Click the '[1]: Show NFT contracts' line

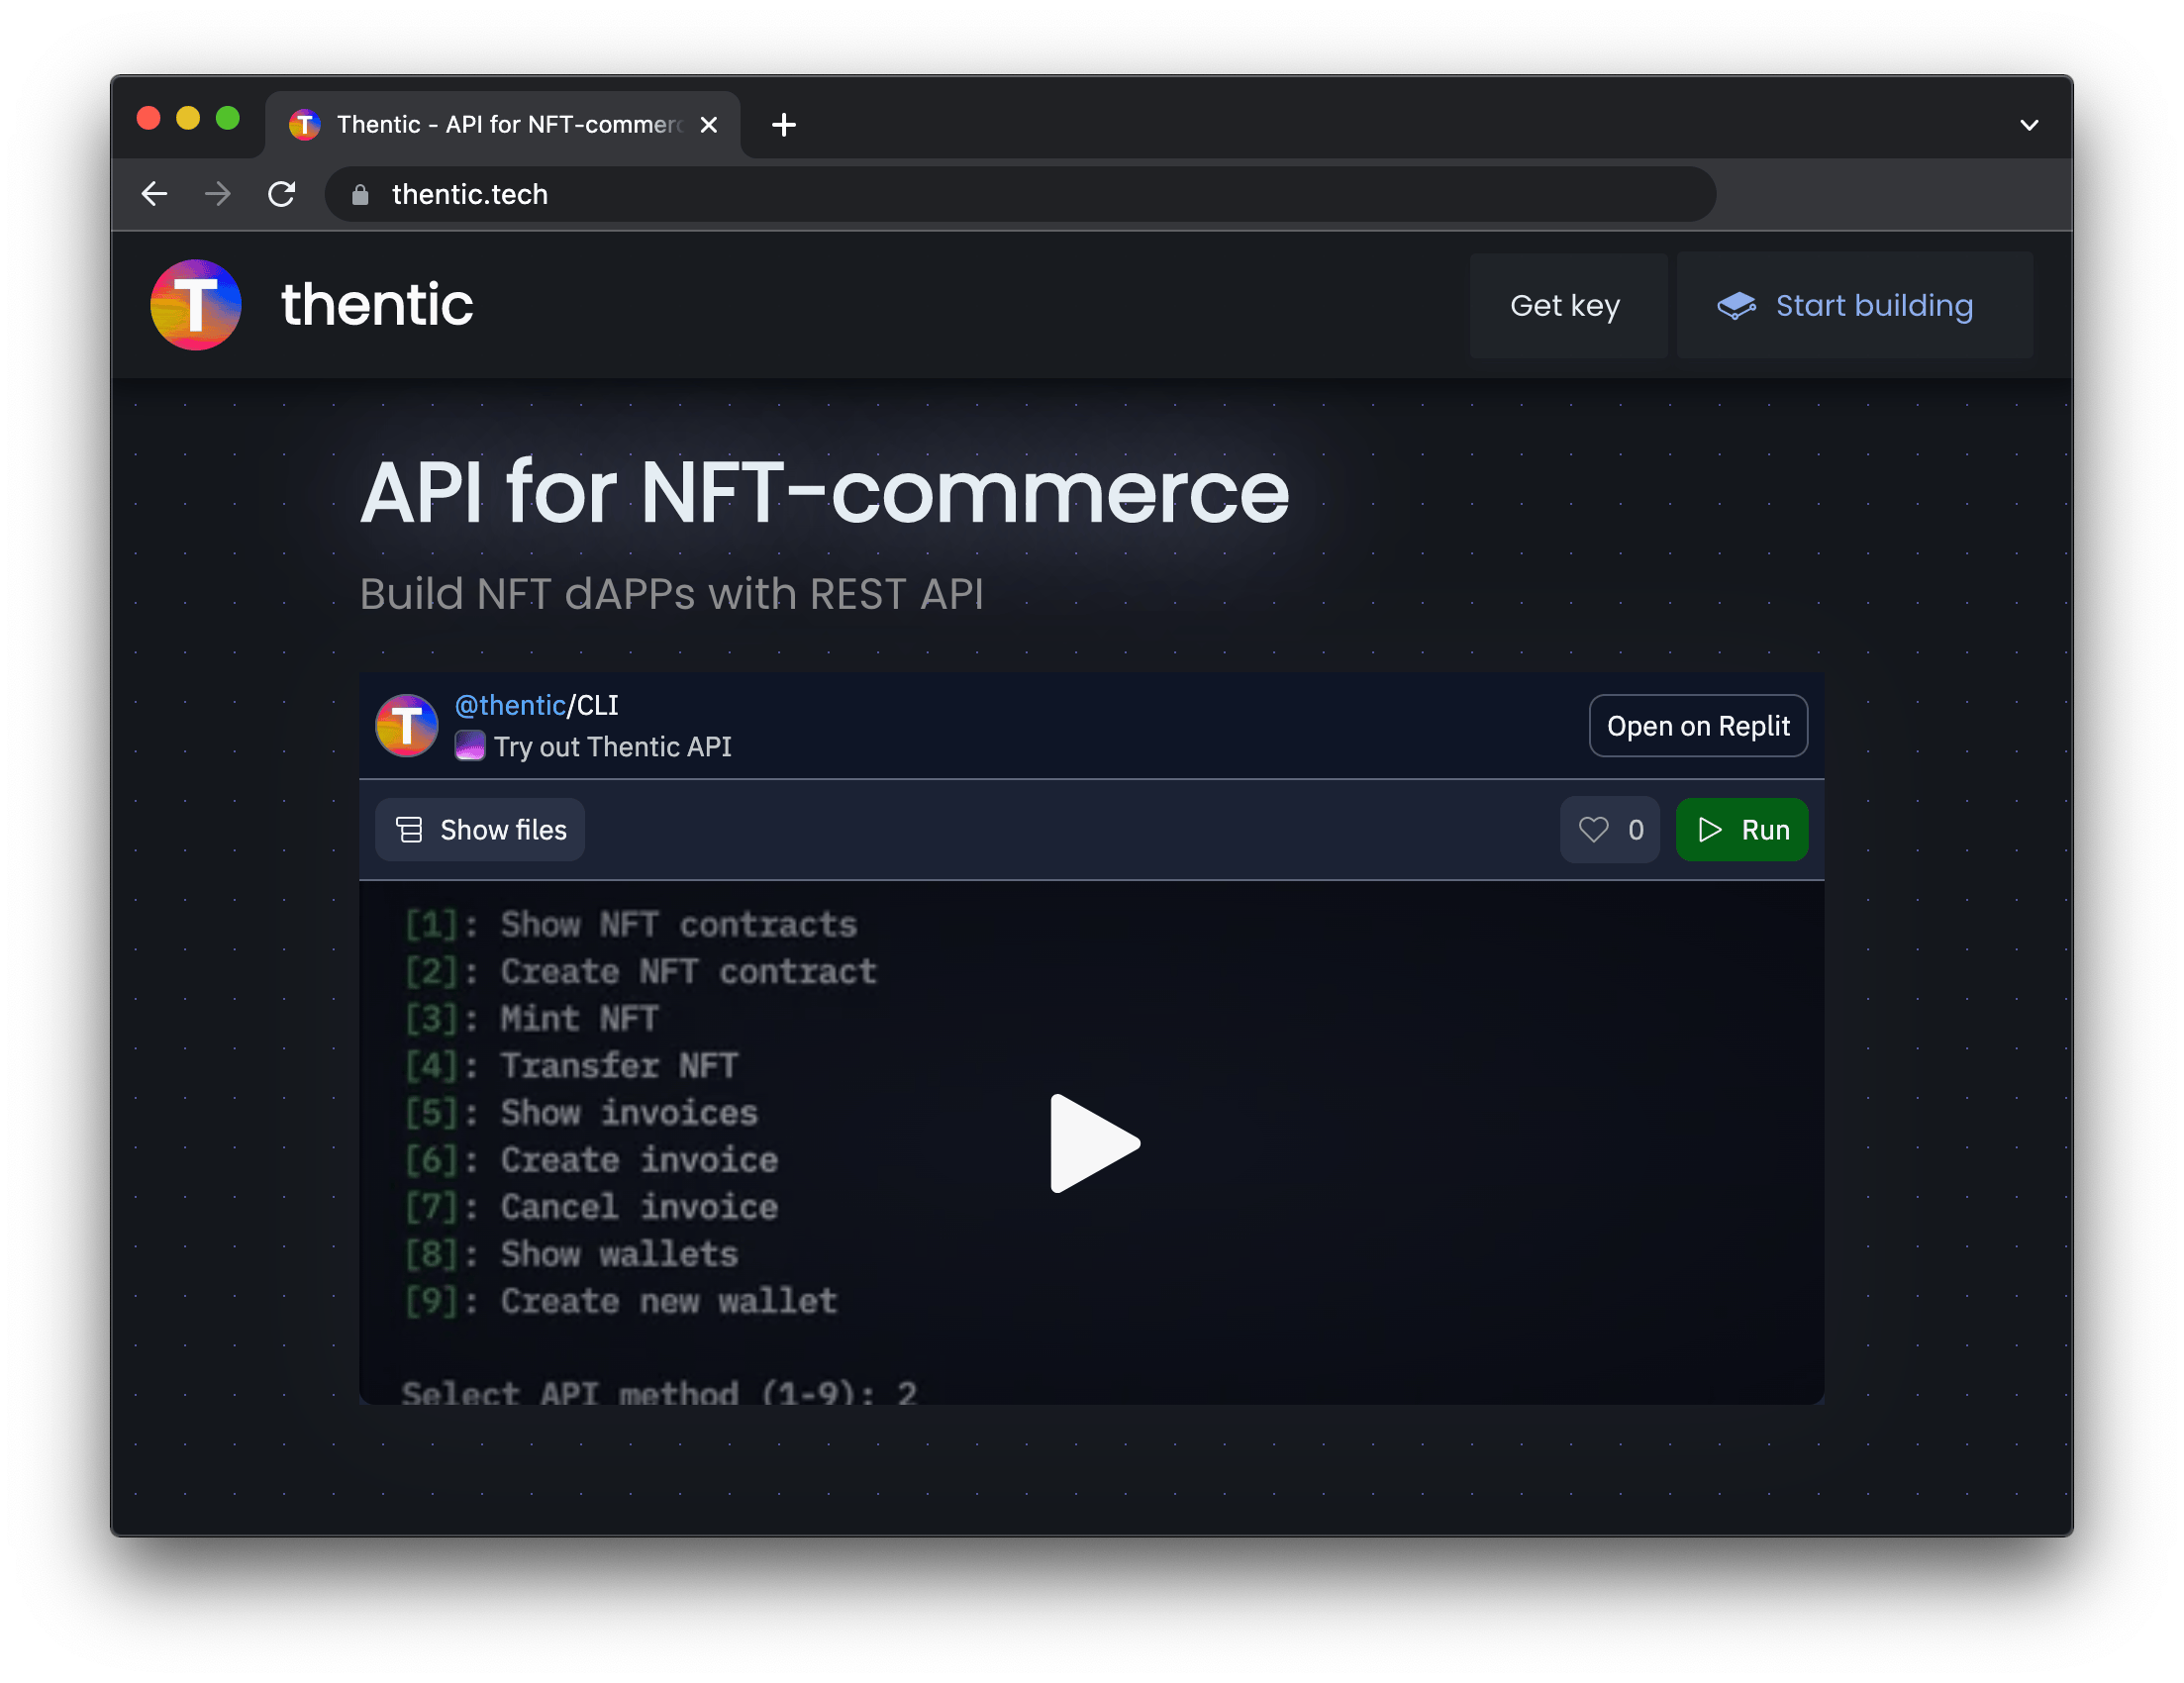[x=631, y=925]
